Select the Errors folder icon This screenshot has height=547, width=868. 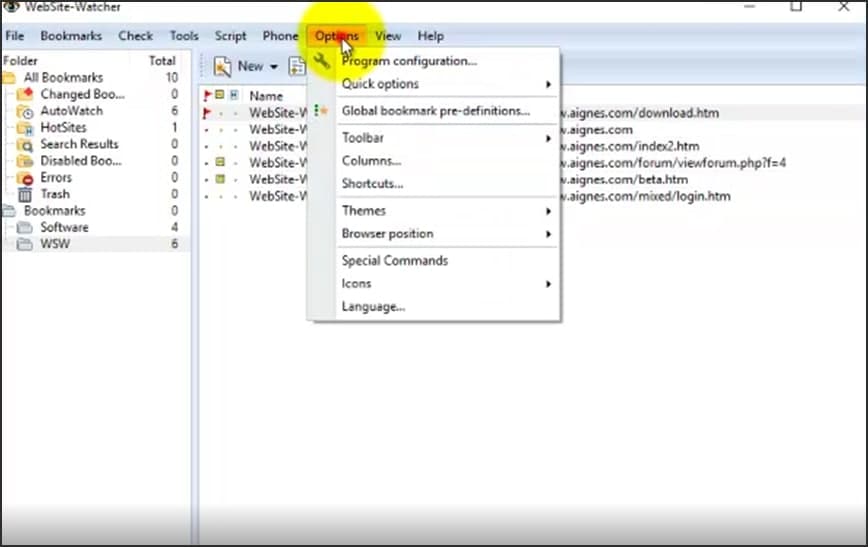[x=24, y=178]
